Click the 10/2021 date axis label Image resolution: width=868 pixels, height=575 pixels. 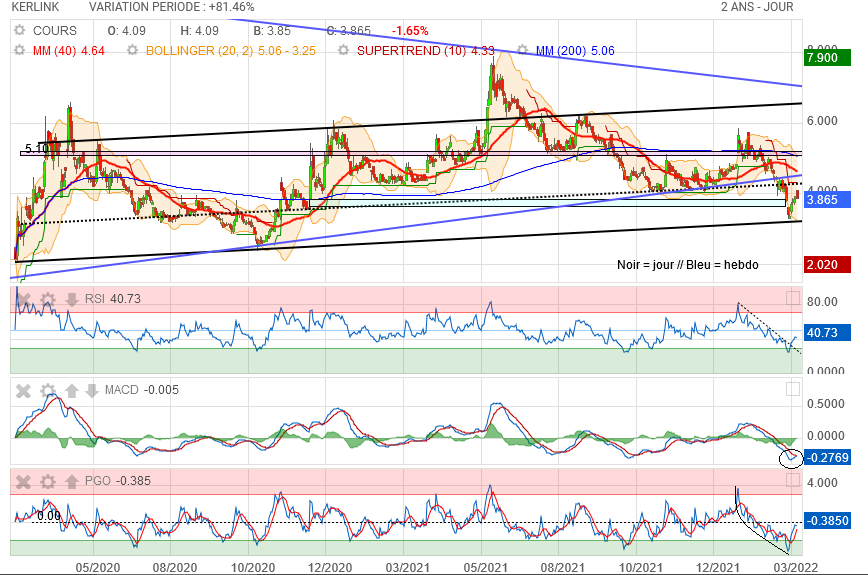640,567
